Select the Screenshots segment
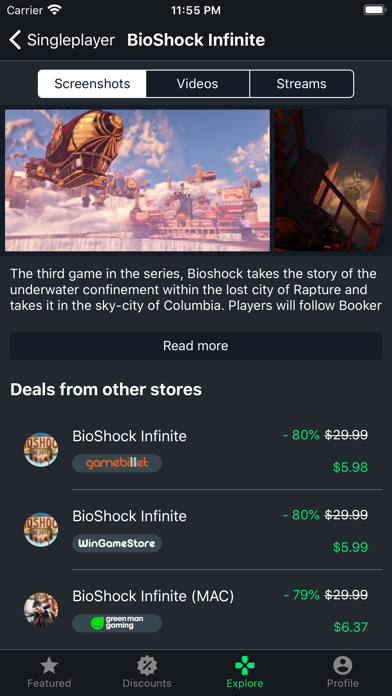The width and height of the screenshot is (392, 696). point(92,84)
